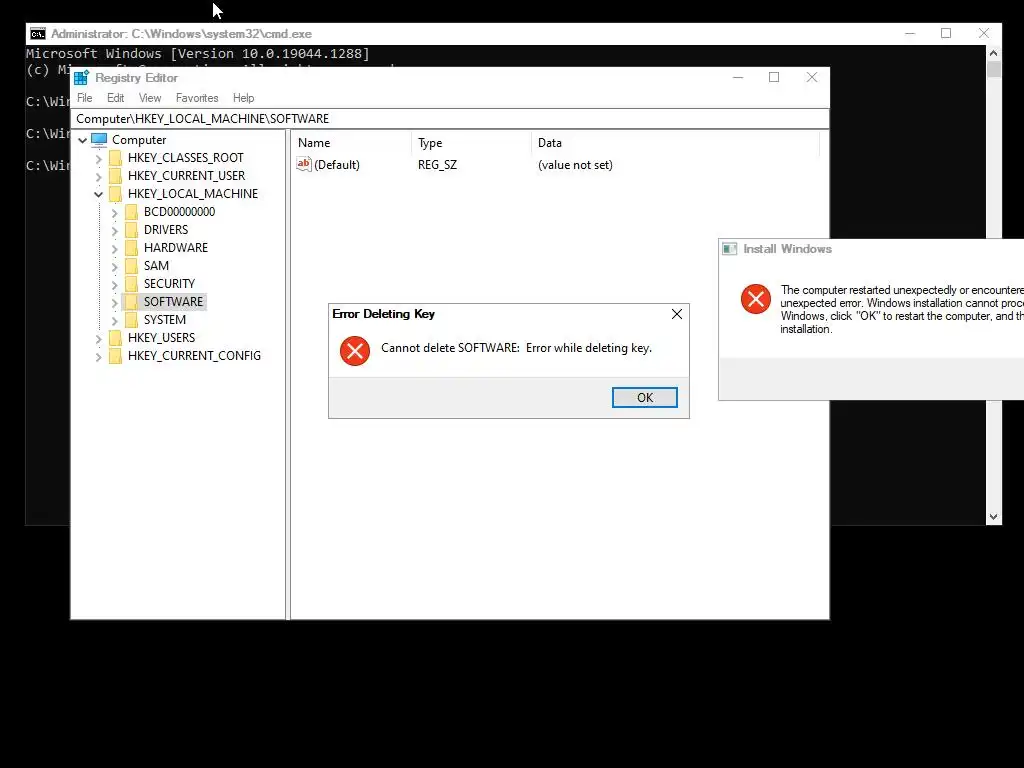1024x768 pixels.
Task: Expand HKEY_USERS chevron
Action: point(99,338)
